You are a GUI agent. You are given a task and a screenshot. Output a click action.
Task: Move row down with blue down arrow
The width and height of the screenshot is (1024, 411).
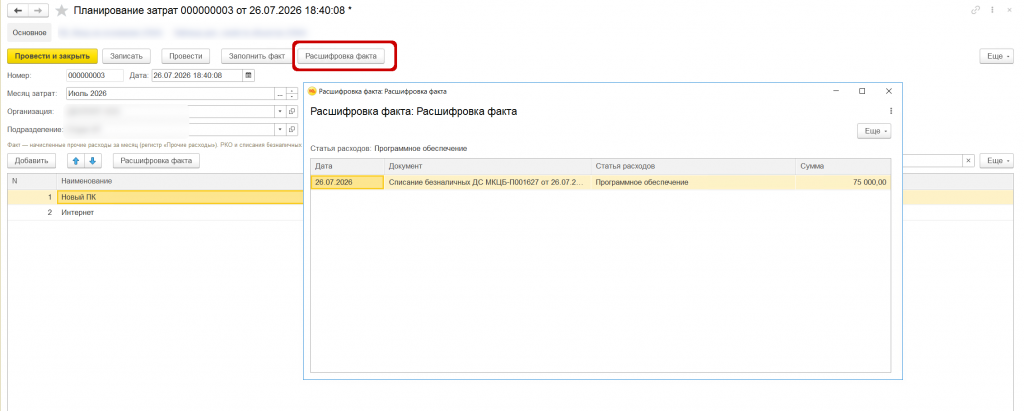click(92, 161)
